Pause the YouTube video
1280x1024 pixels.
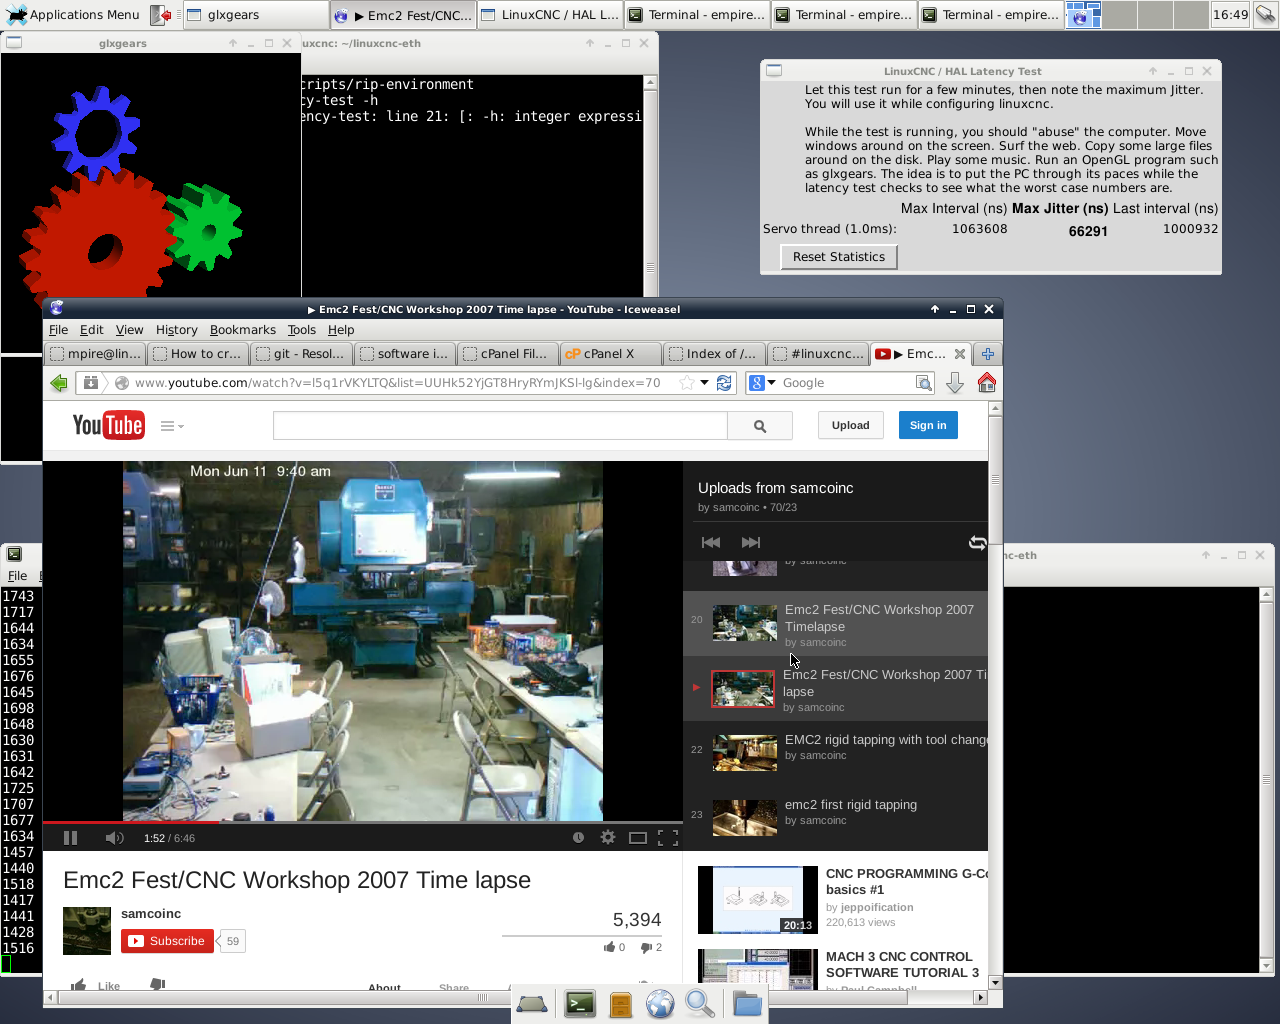[70, 838]
